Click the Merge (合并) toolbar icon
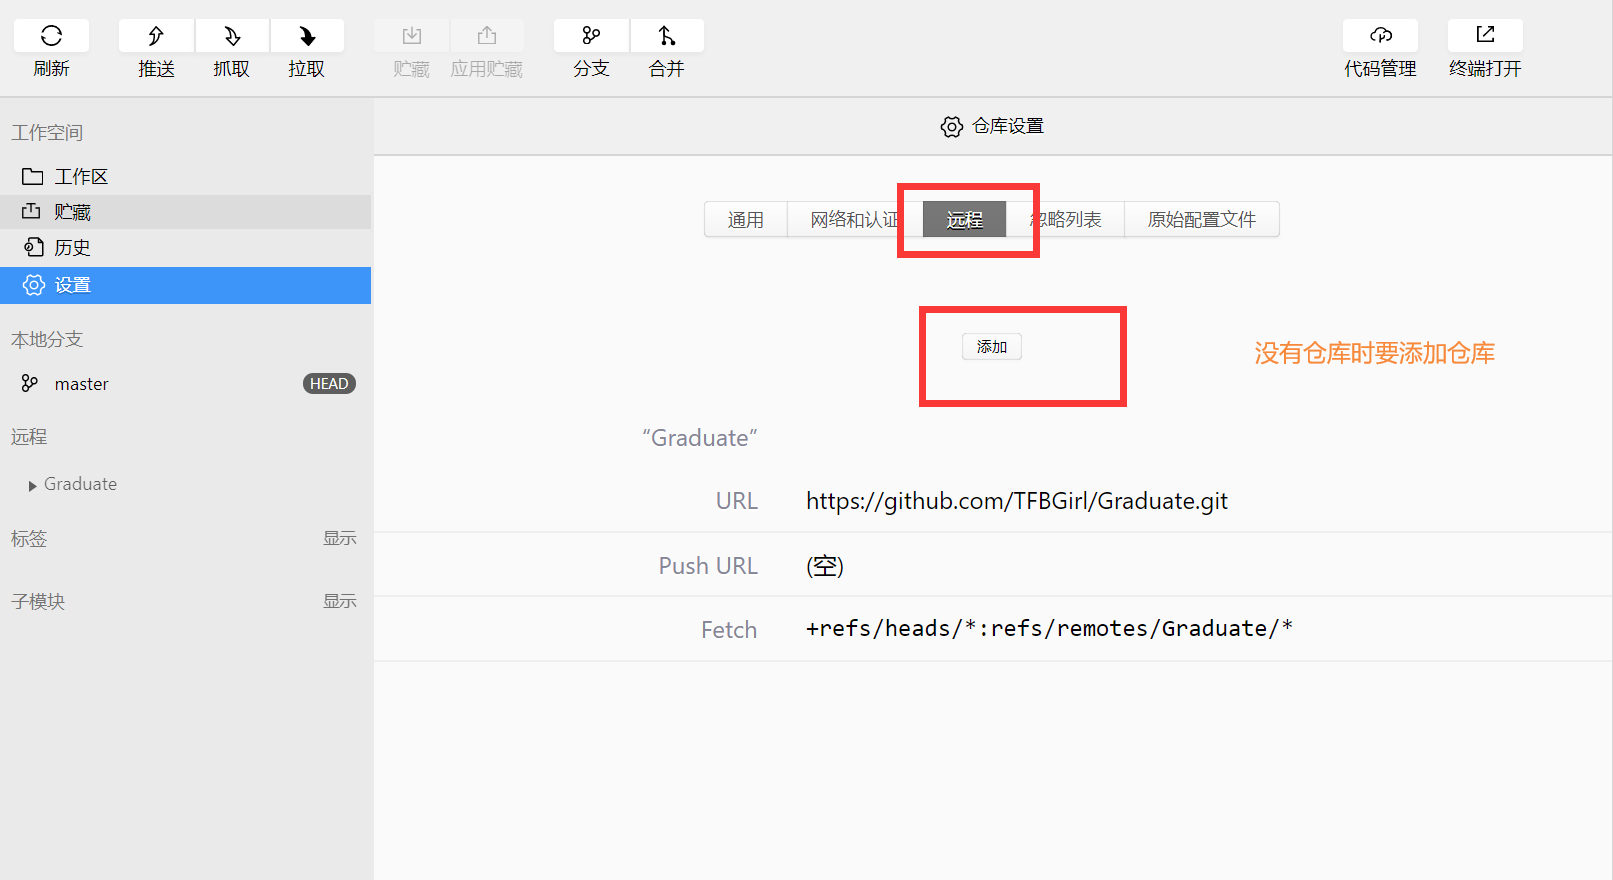This screenshot has height=880, width=1613. (667, 36)
